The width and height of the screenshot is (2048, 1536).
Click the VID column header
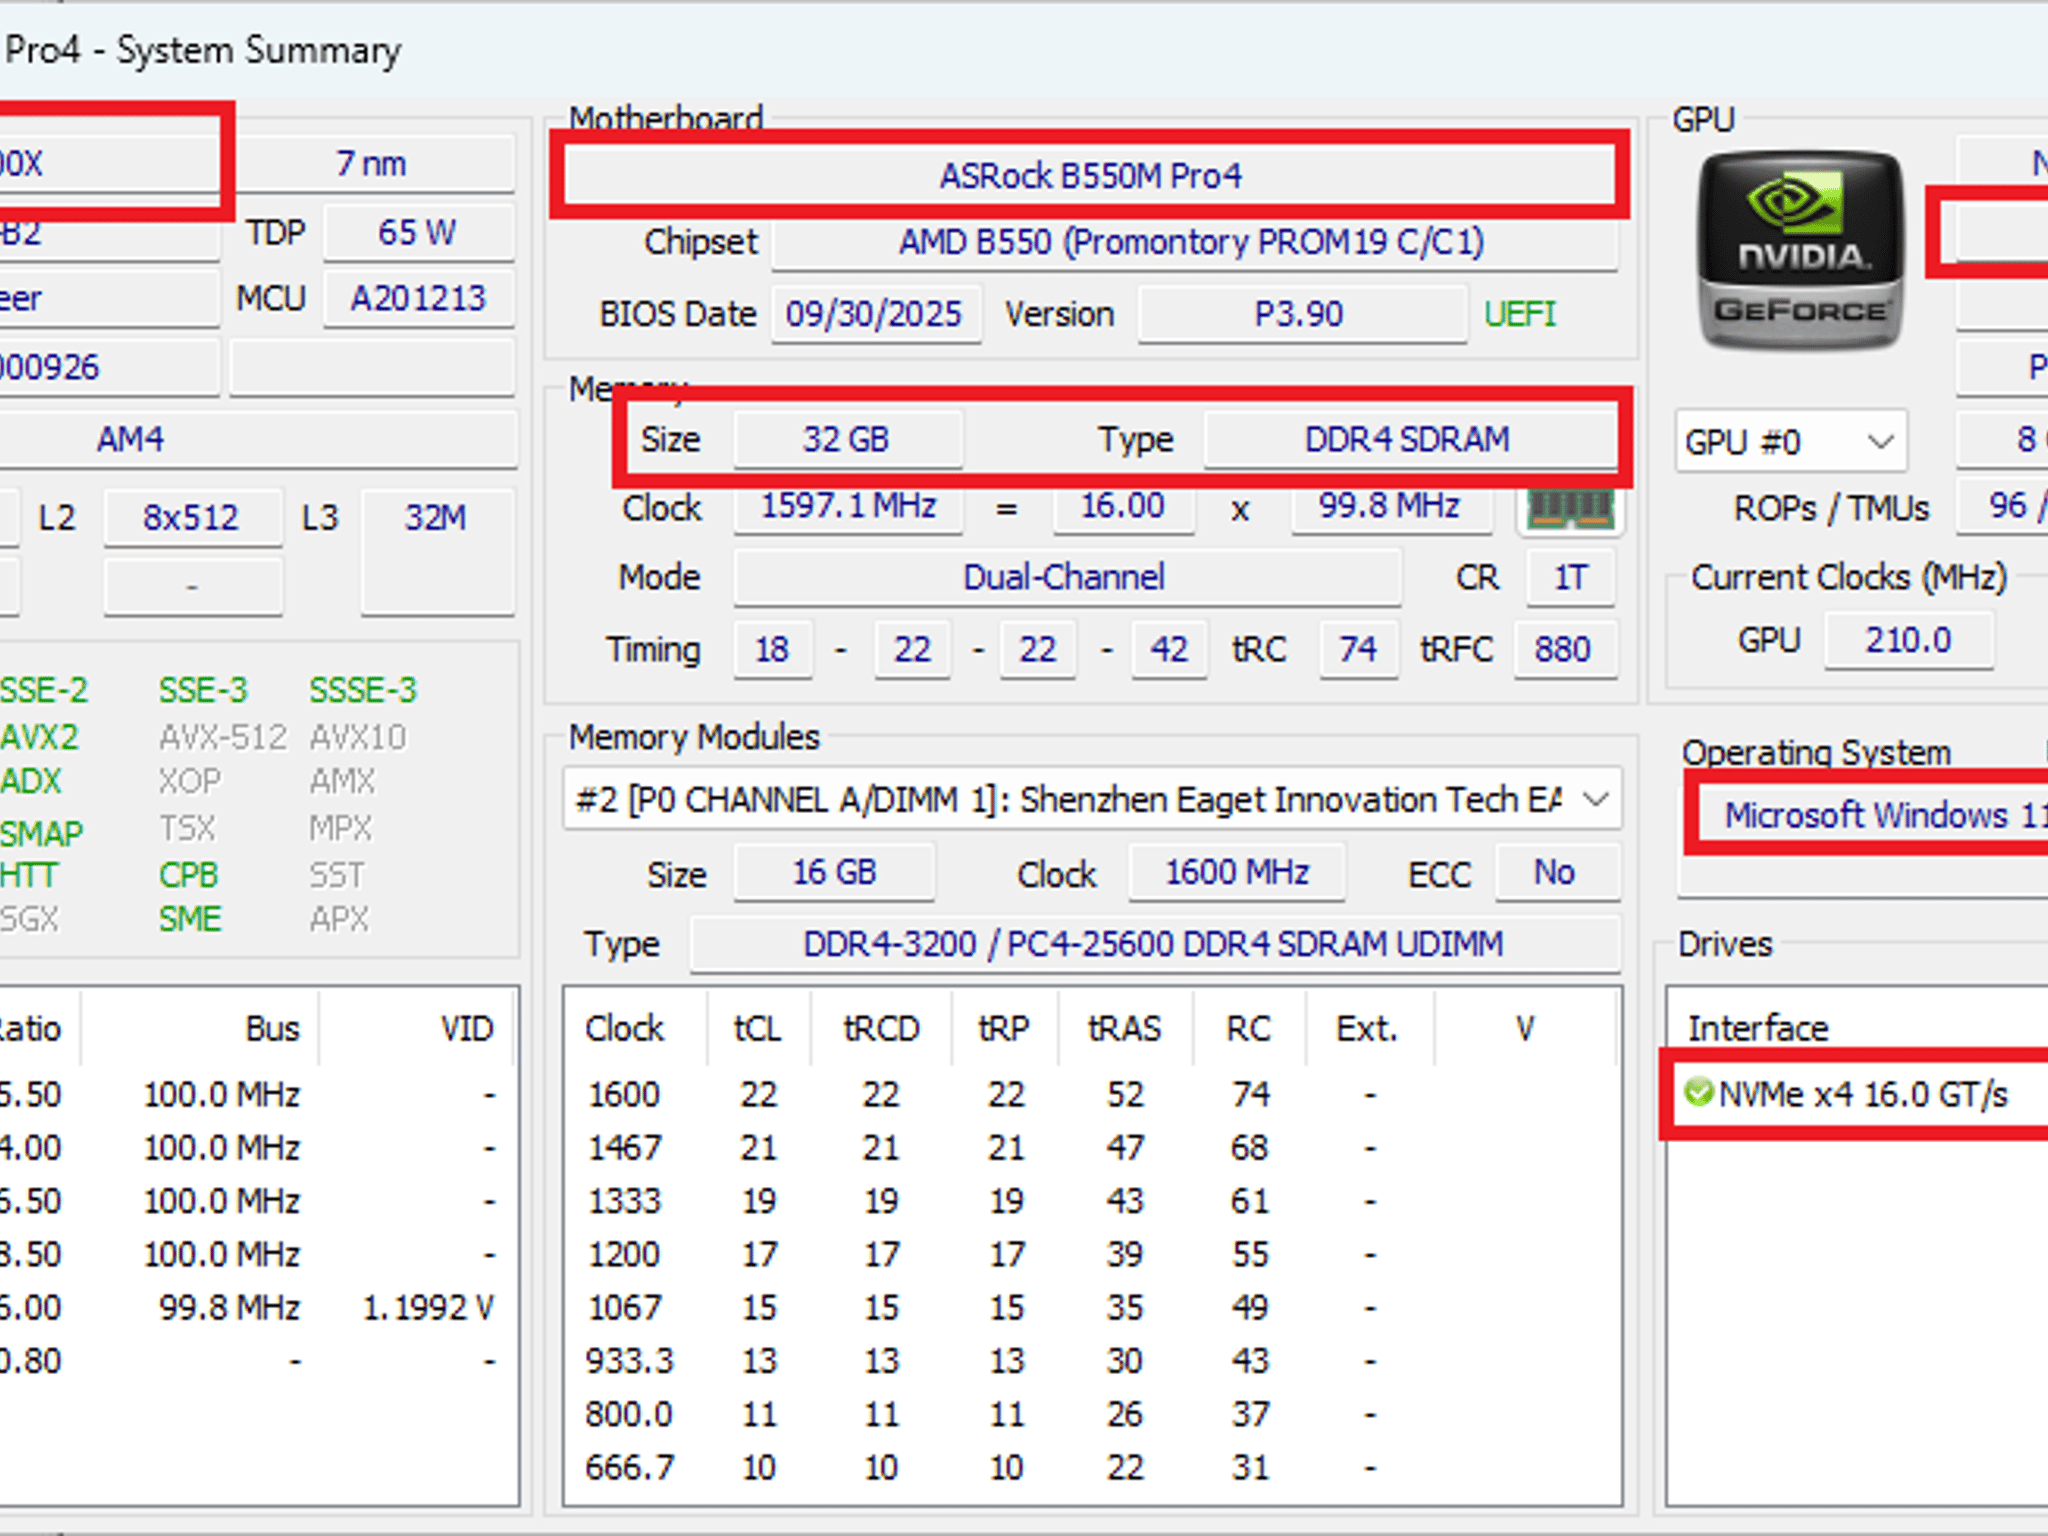click(468, 1028)
